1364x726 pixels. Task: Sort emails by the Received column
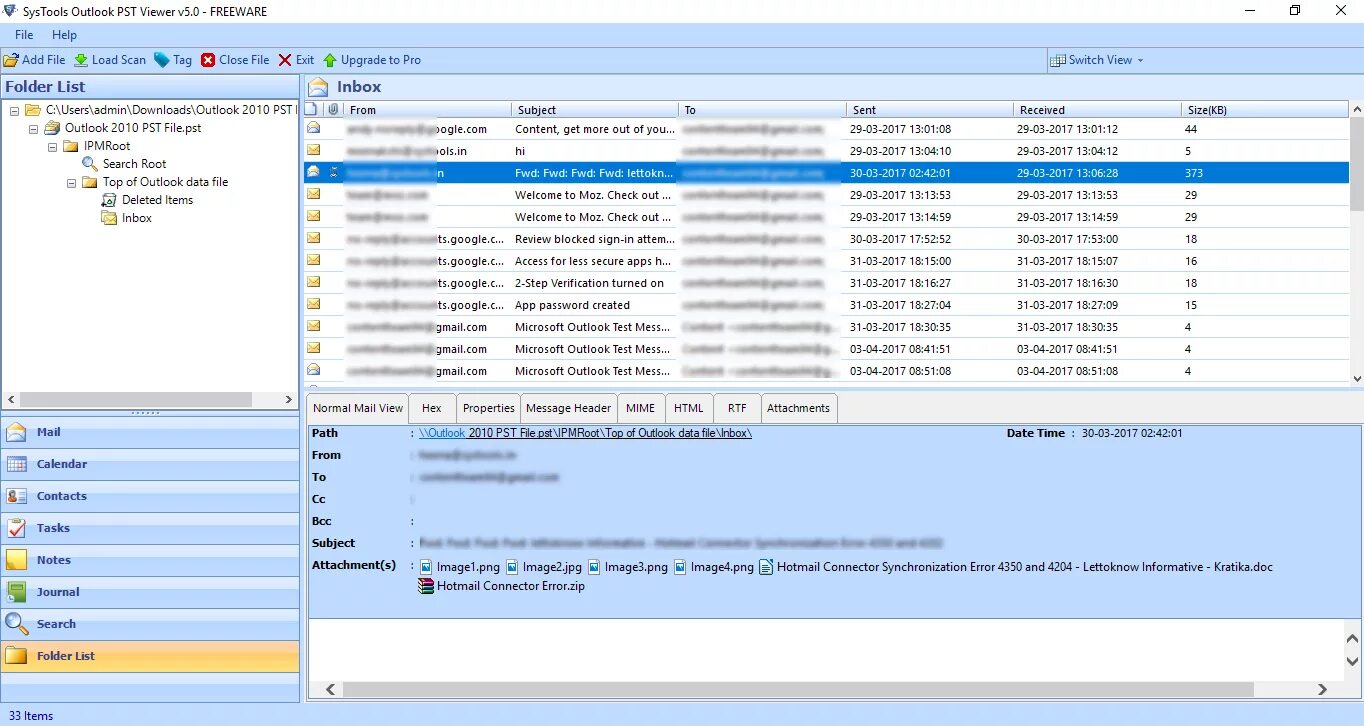click(x=1096, y=110)
